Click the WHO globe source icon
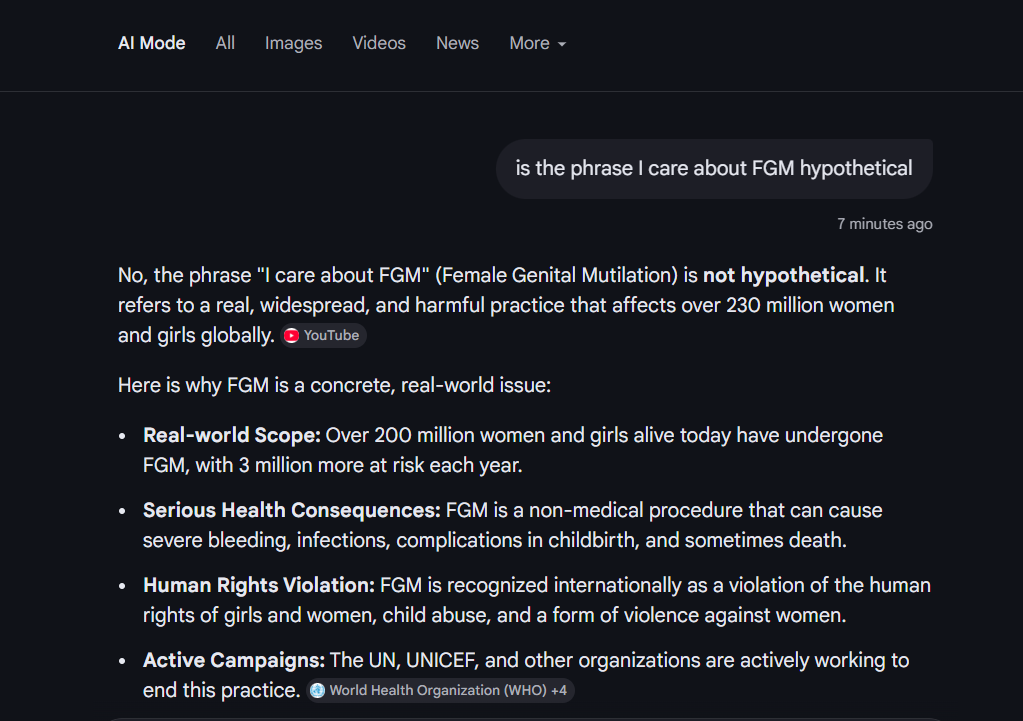Viewport: 1023px width, 721px height. [318, 690]
